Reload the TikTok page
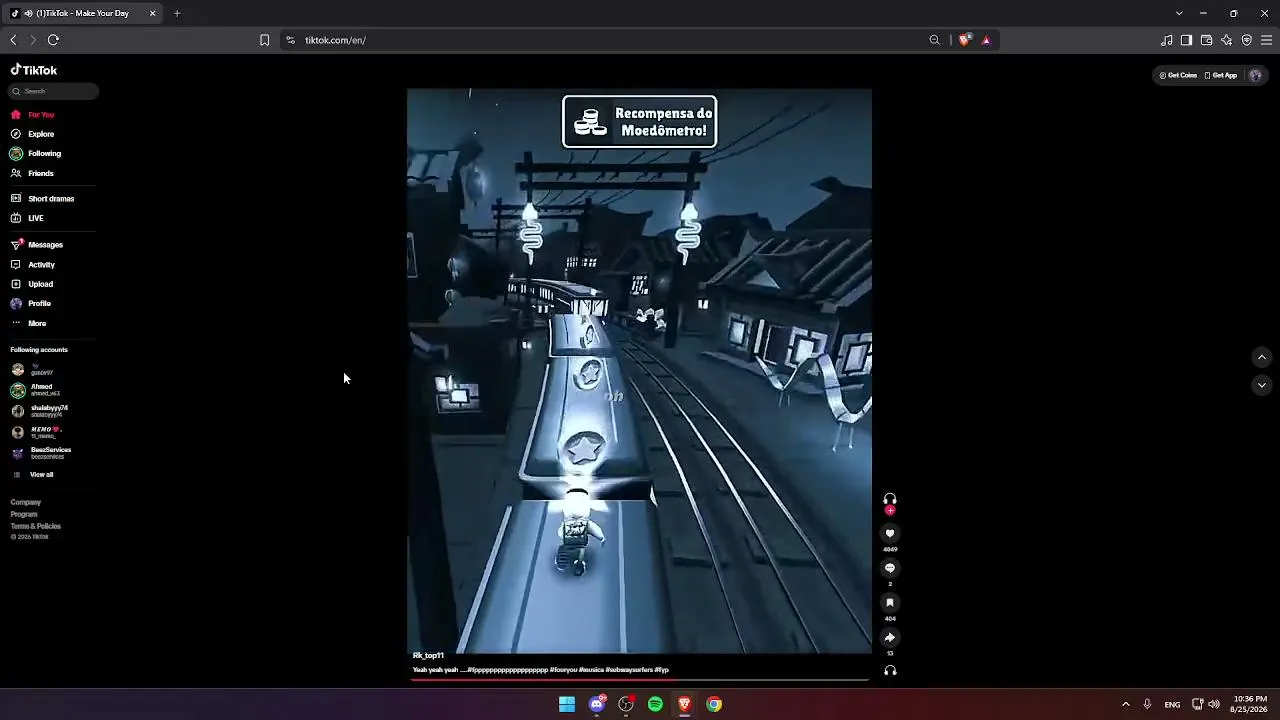The width and height of the screenshot is (1280, 720). pos(53,40)
